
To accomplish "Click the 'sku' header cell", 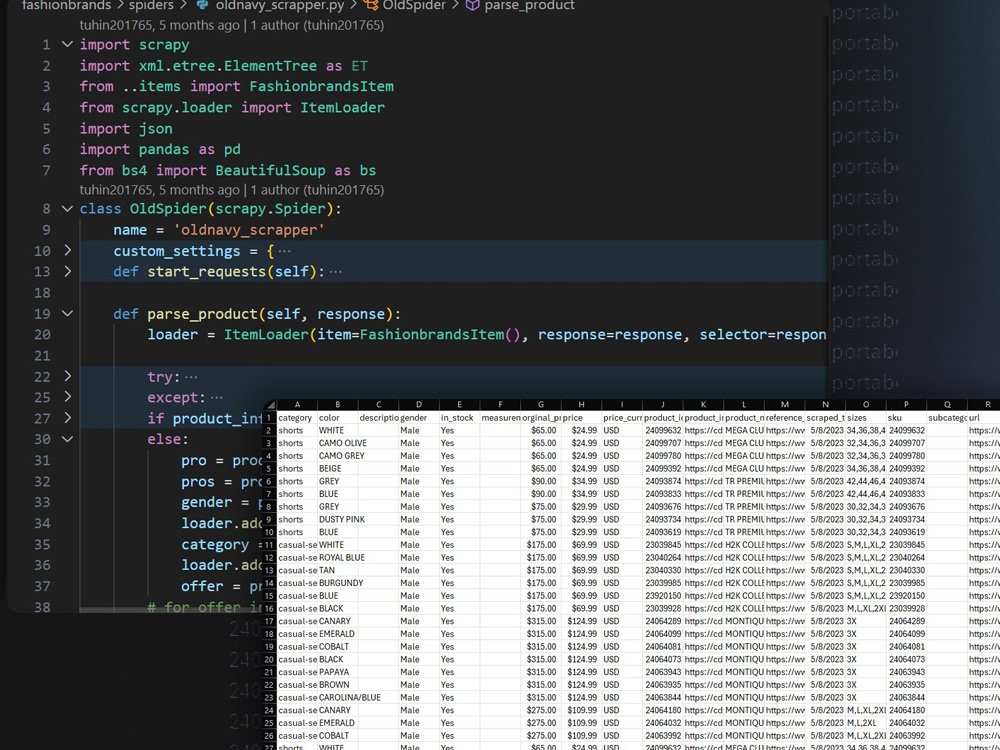I will (x=906, y=418).
